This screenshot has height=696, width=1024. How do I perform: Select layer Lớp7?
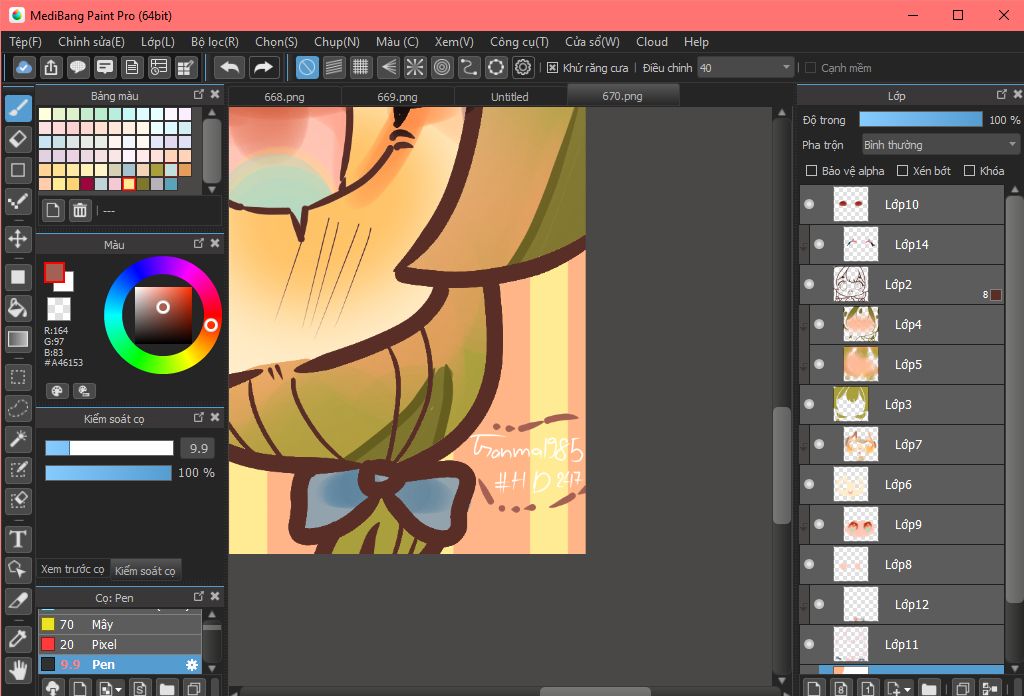[906, 445]
